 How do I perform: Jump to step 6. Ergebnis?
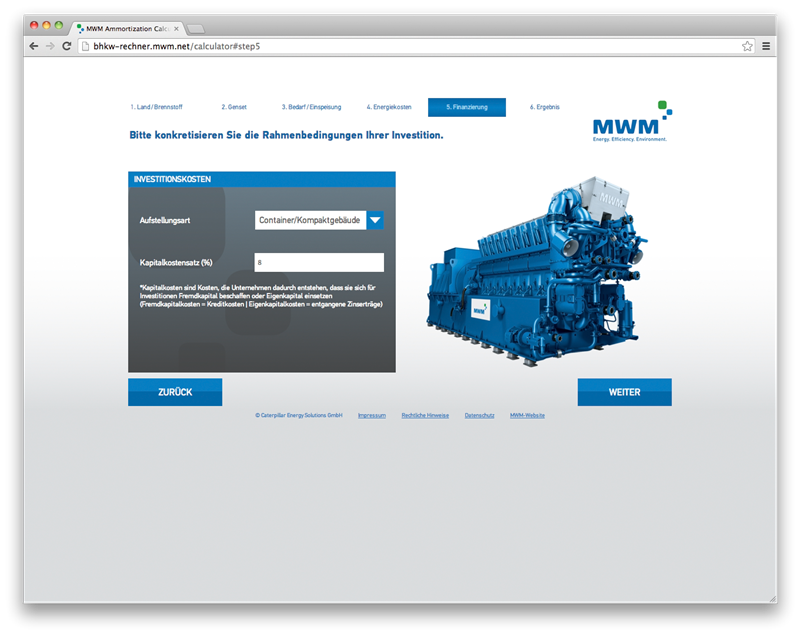click(x=545, y=107)
